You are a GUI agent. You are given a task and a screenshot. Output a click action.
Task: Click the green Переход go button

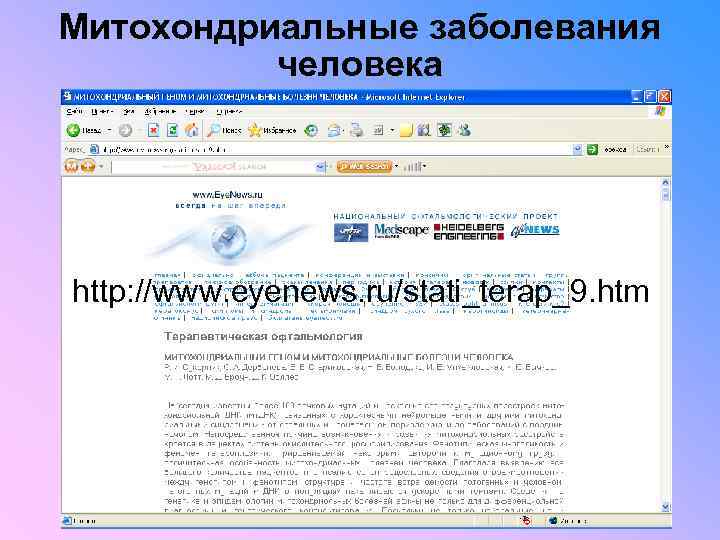(607, 149)
